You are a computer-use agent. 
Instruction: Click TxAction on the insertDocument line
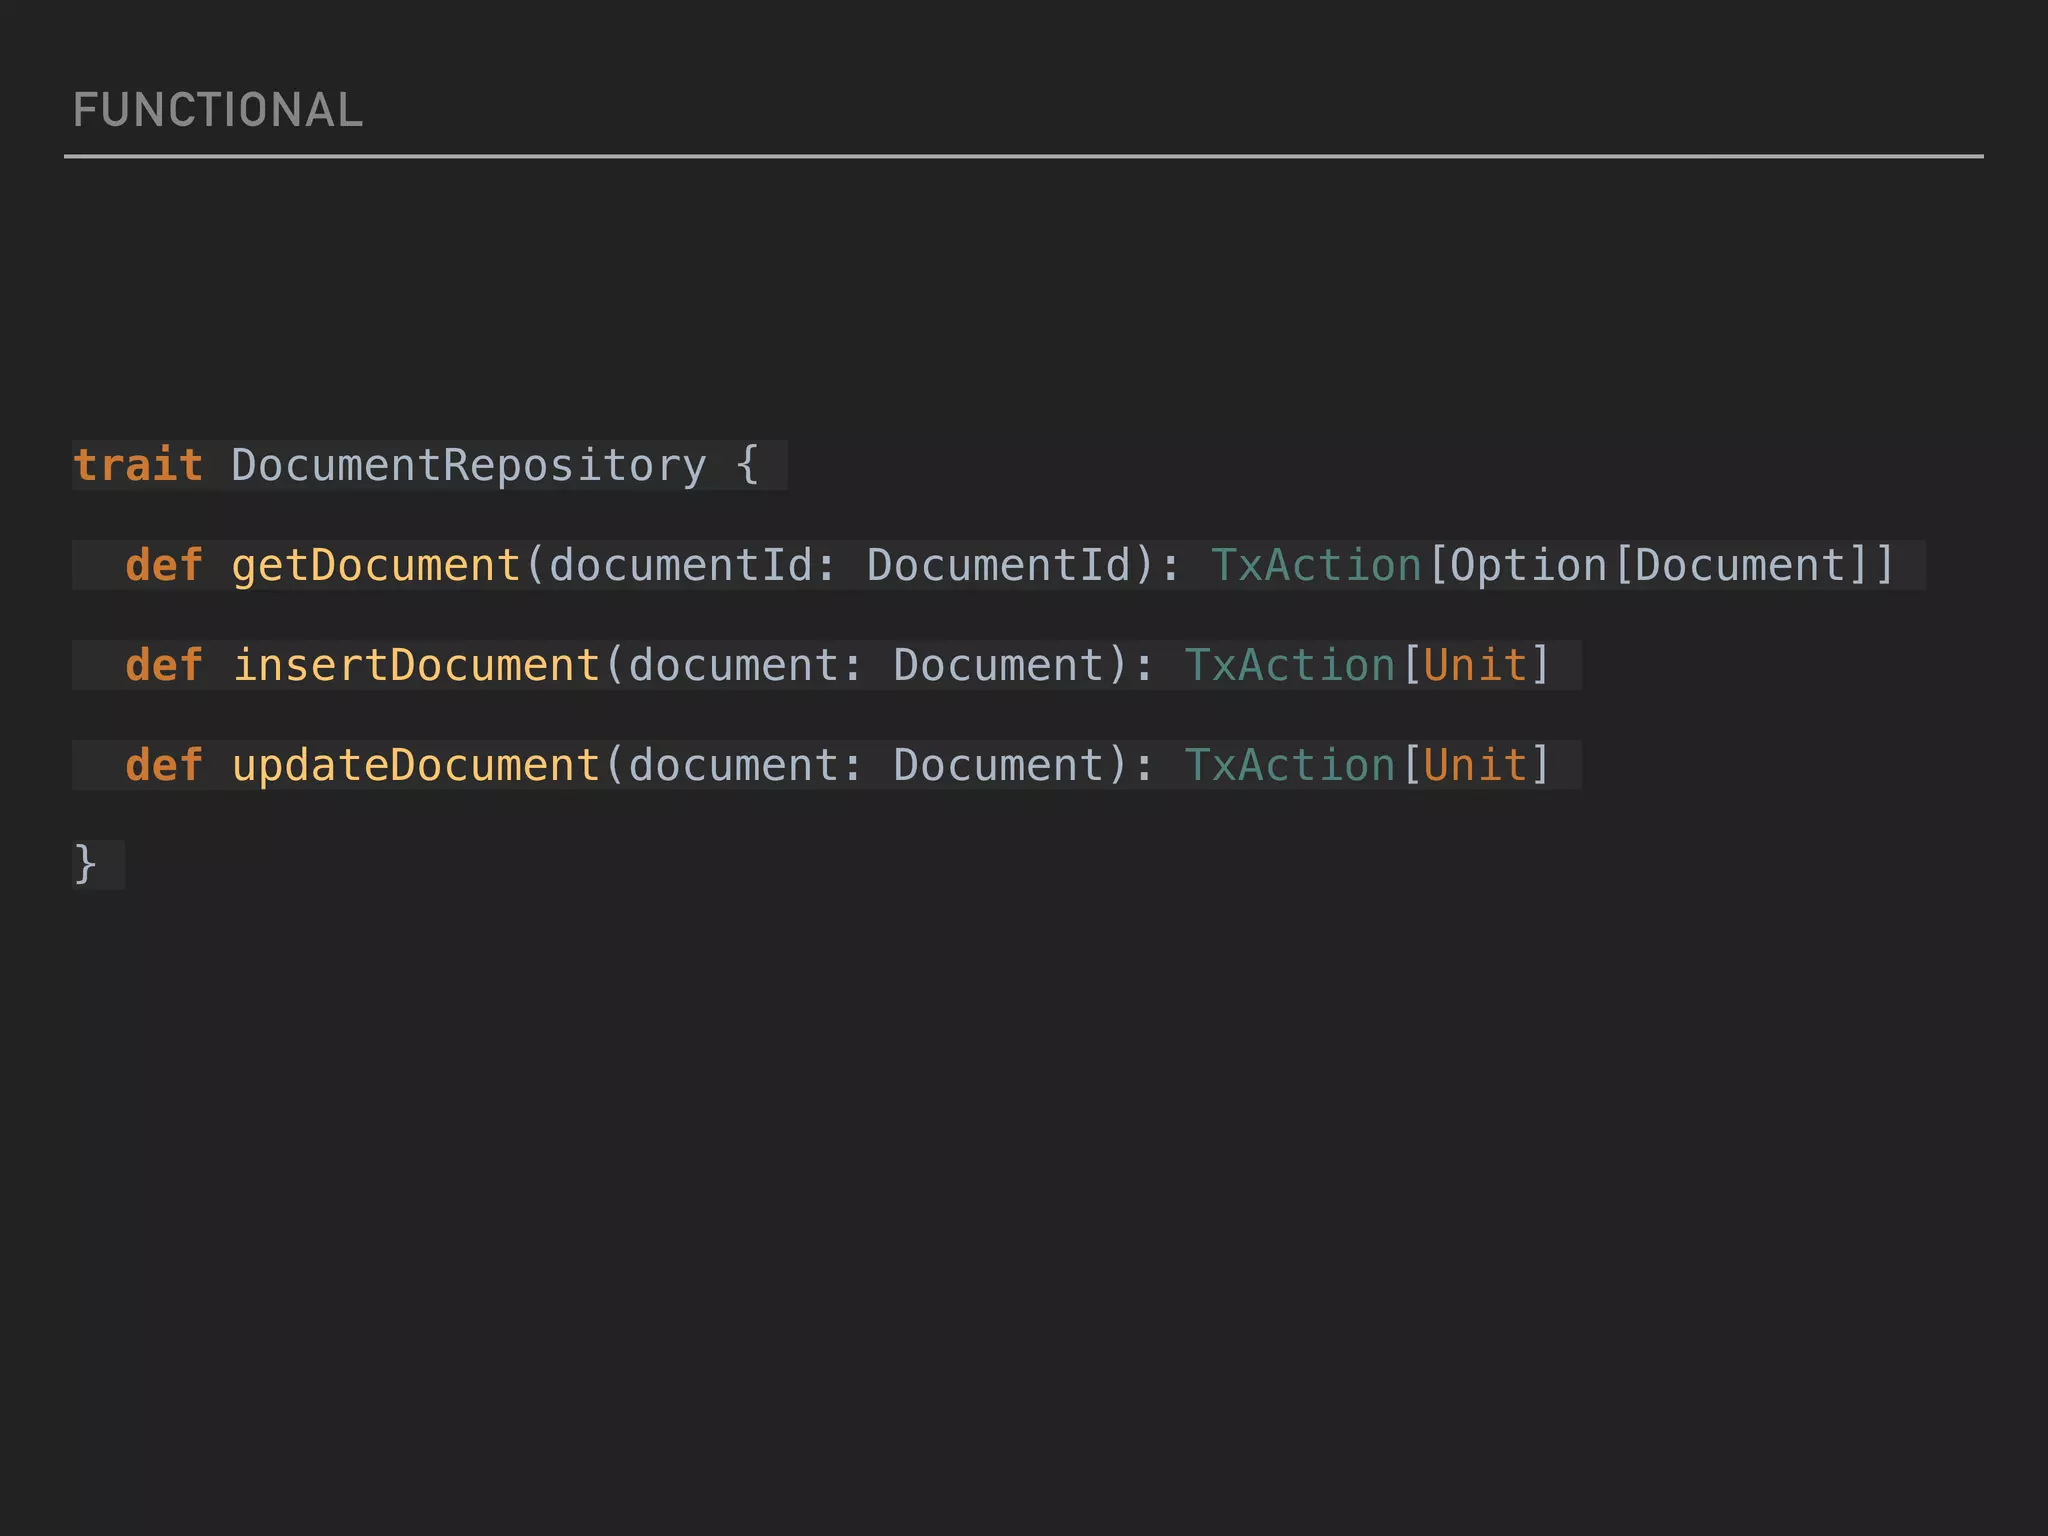(1290, 666)
